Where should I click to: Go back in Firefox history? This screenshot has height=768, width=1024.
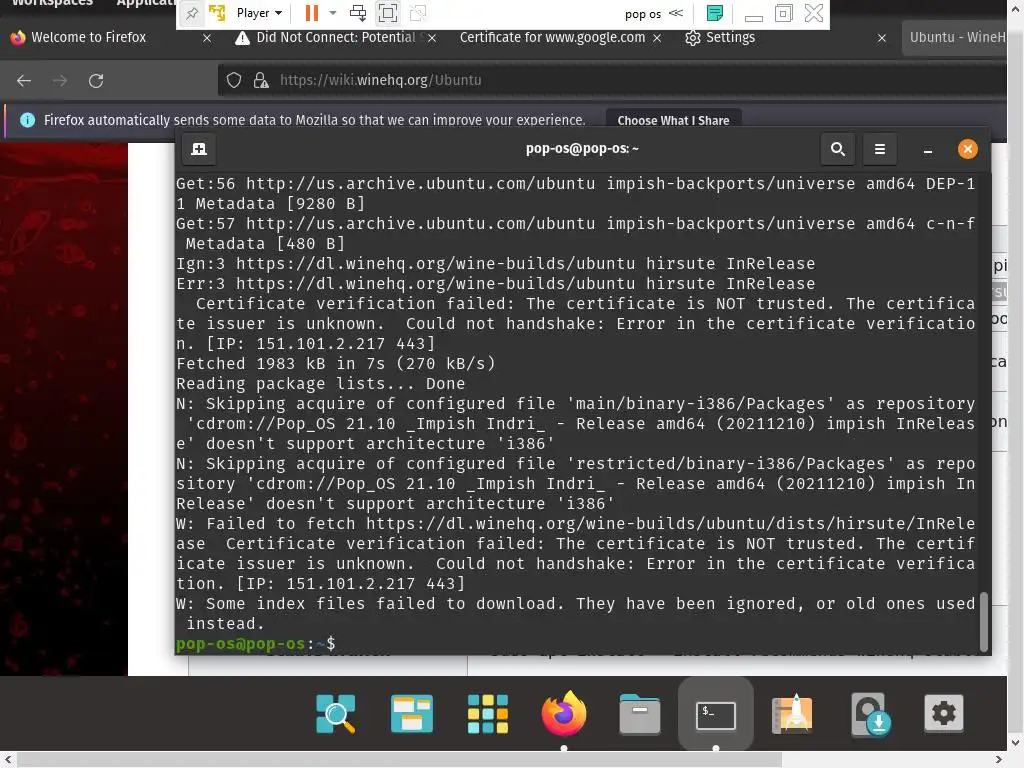coord(24,80)
